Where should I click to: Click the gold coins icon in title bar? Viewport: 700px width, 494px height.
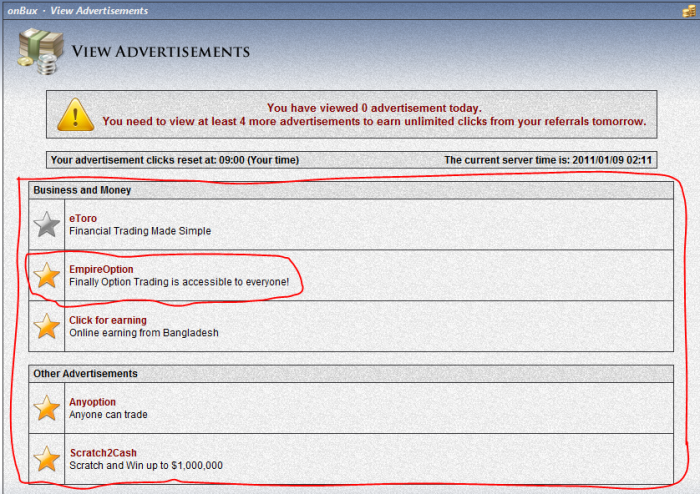point(689,11)
